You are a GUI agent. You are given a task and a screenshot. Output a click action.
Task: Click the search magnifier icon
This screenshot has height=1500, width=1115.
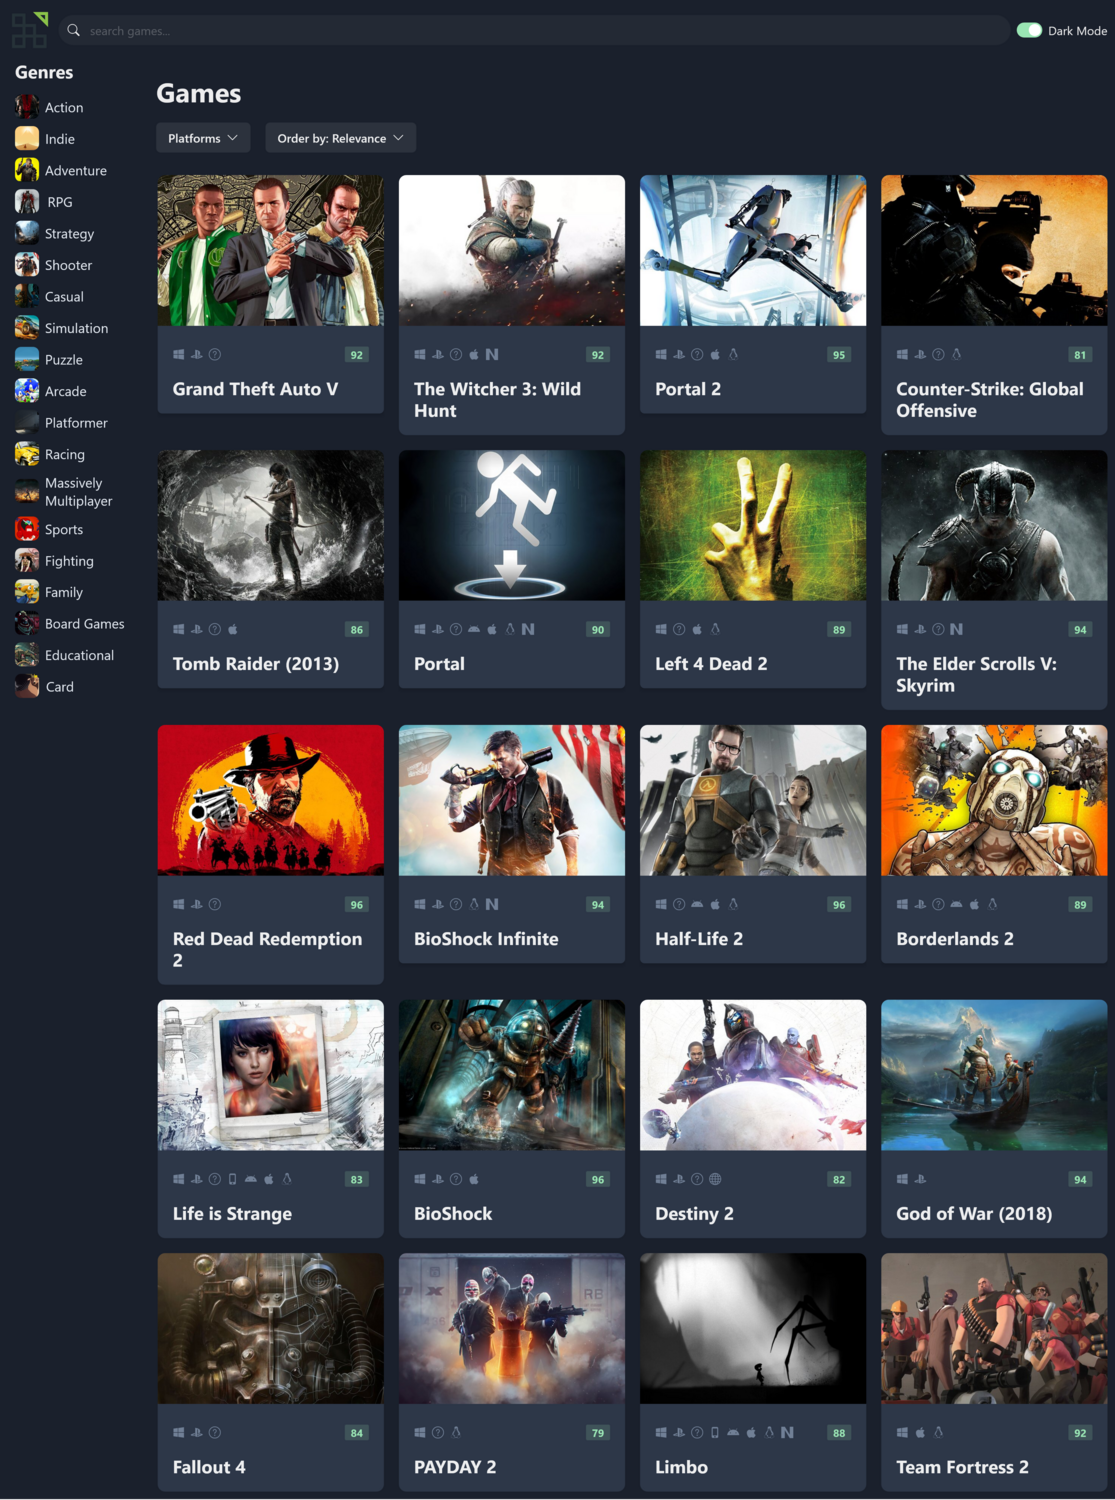pos(73,30)
